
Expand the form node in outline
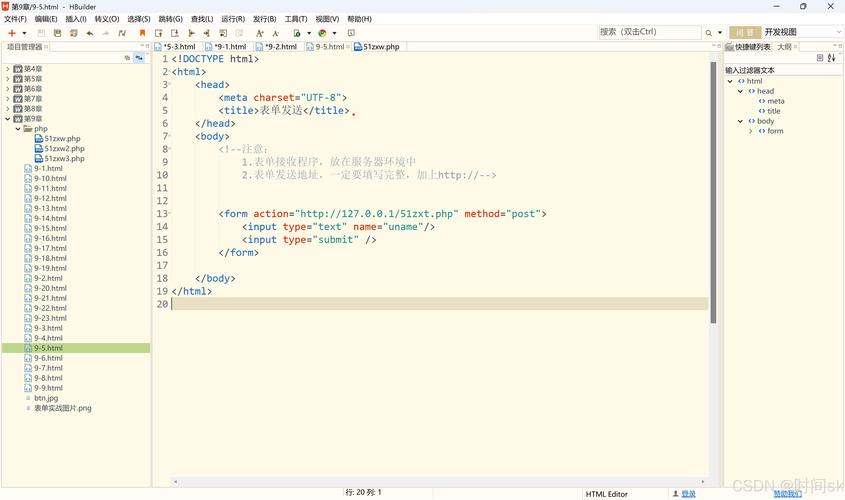(751, 131)
